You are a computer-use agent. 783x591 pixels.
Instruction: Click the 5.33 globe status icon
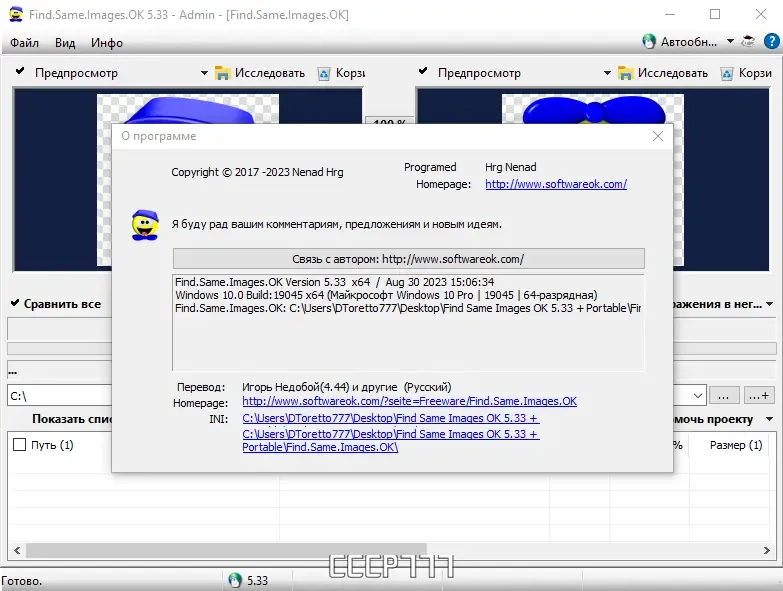click(235, 580)
